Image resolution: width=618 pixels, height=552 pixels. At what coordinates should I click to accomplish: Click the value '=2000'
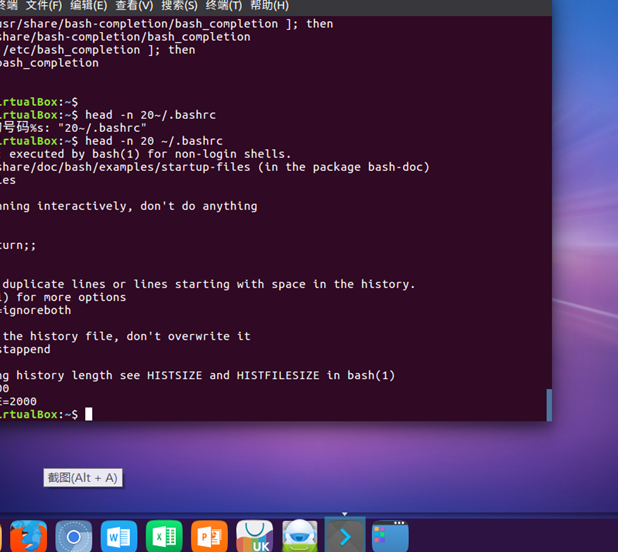coord(20,401)
